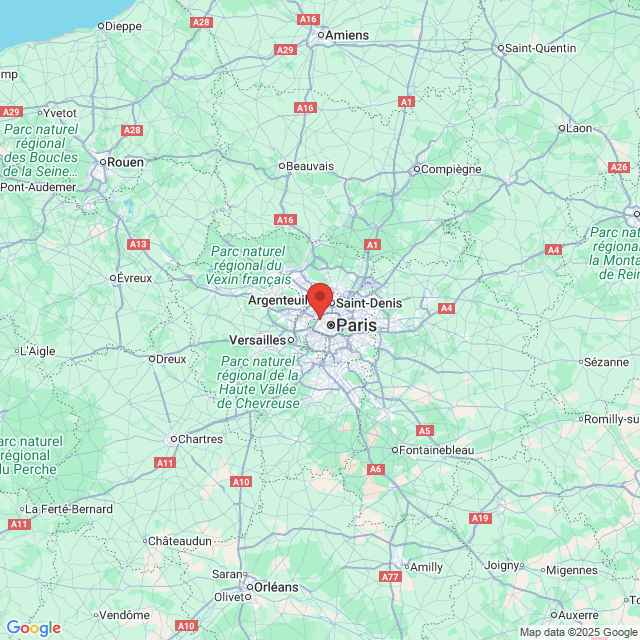Click the A6 highway shield
The image size is (640, 640).
376,469
